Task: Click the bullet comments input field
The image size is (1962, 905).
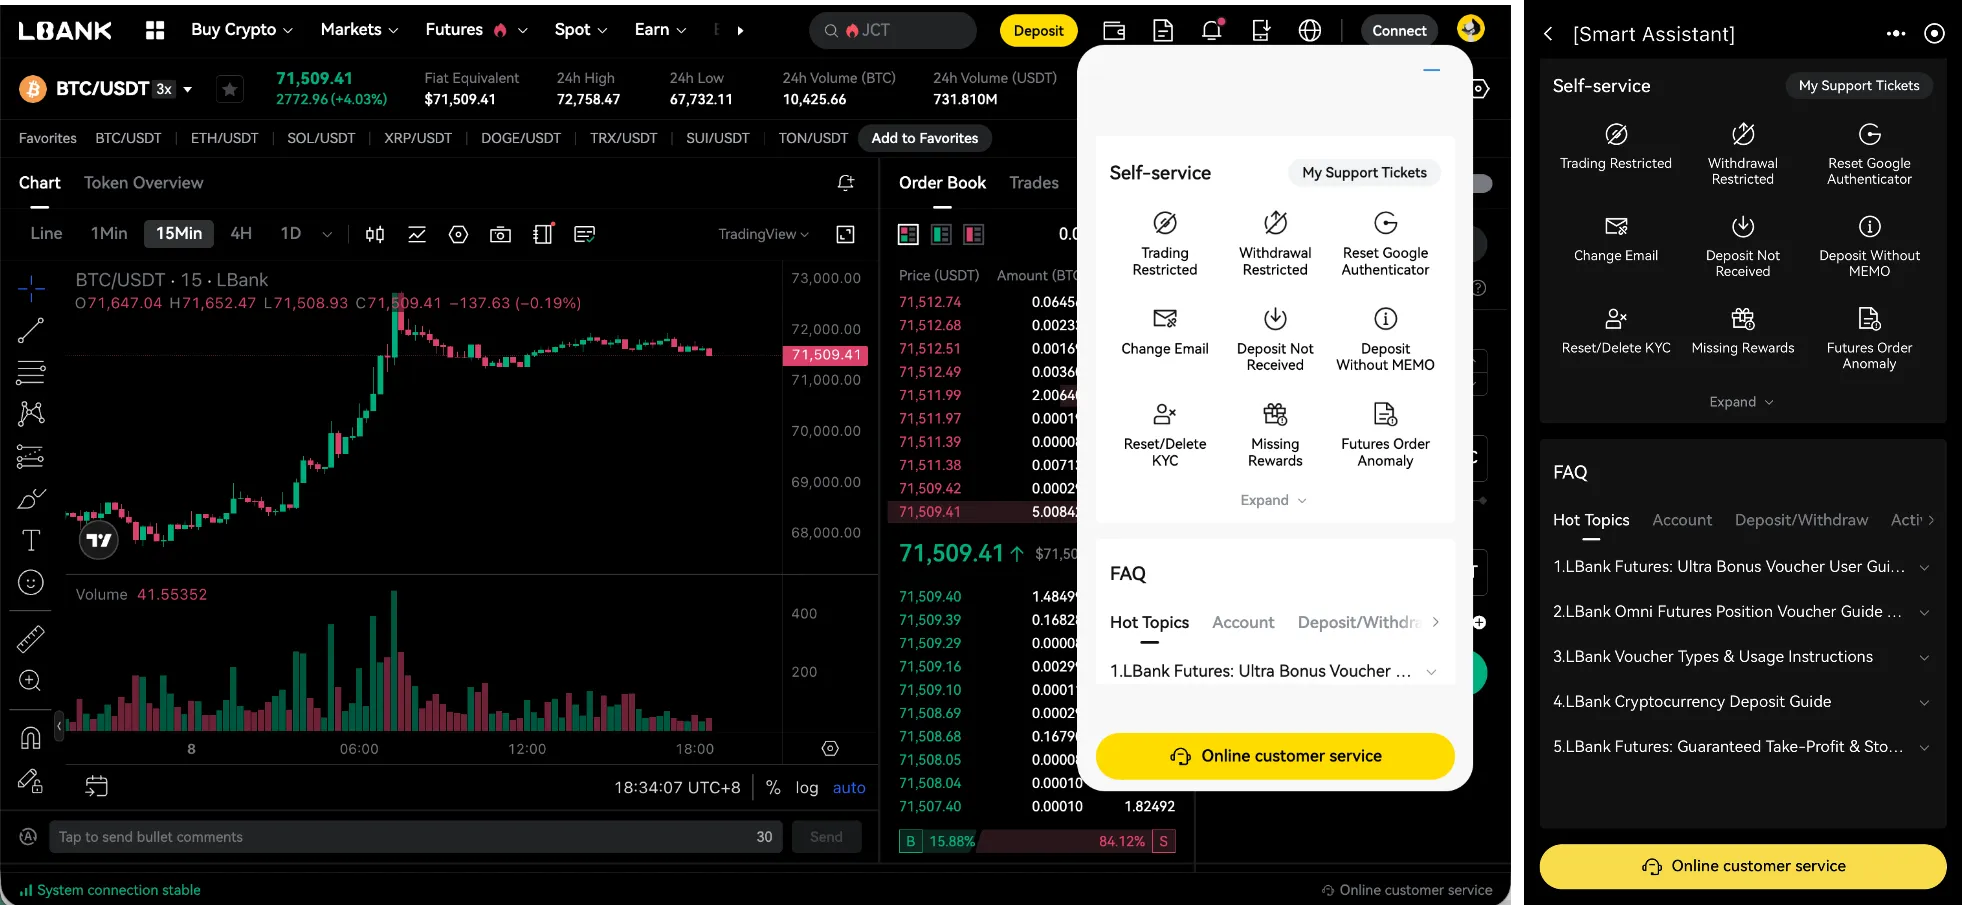Action: pos(400,837)
